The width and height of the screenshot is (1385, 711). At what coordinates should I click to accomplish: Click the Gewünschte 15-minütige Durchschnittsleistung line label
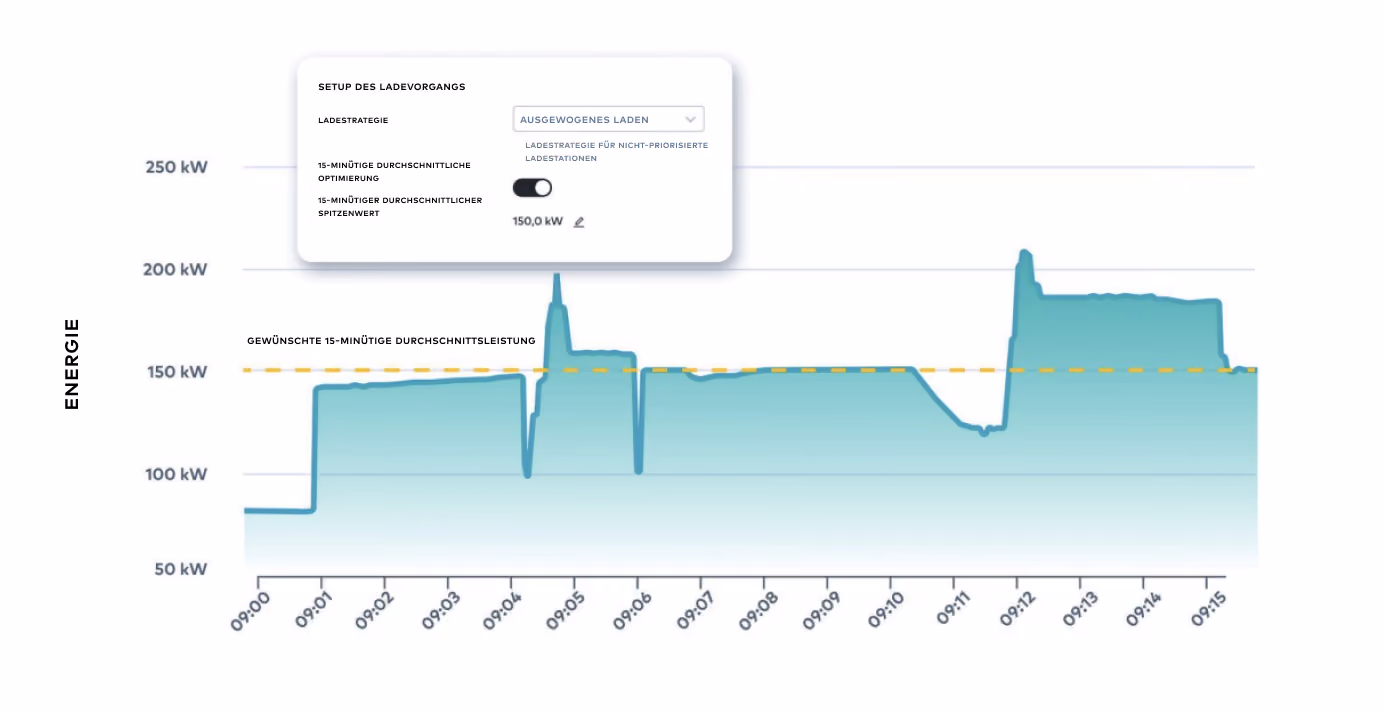coord(391,341)
